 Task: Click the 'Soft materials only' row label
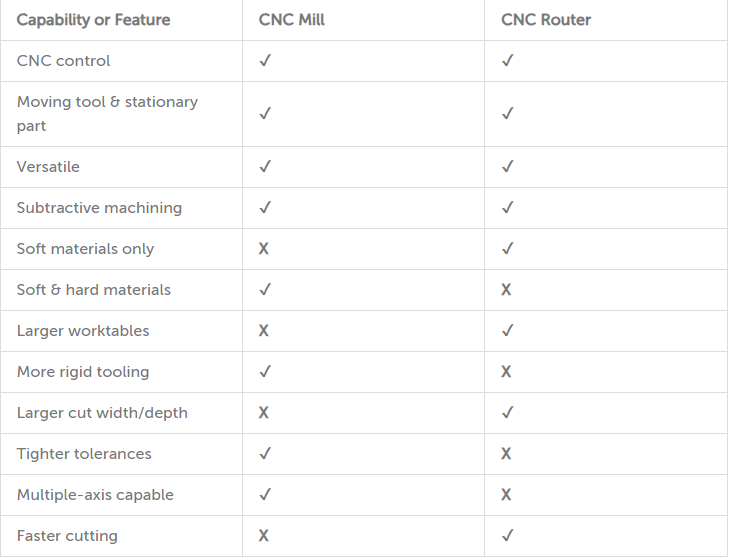[x=85, y=249]
